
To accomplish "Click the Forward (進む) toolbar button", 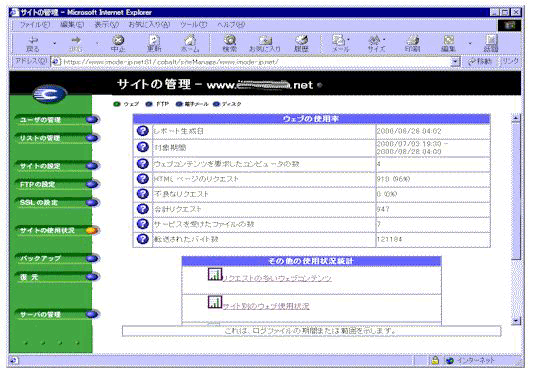I will click(x=75, y=44).
